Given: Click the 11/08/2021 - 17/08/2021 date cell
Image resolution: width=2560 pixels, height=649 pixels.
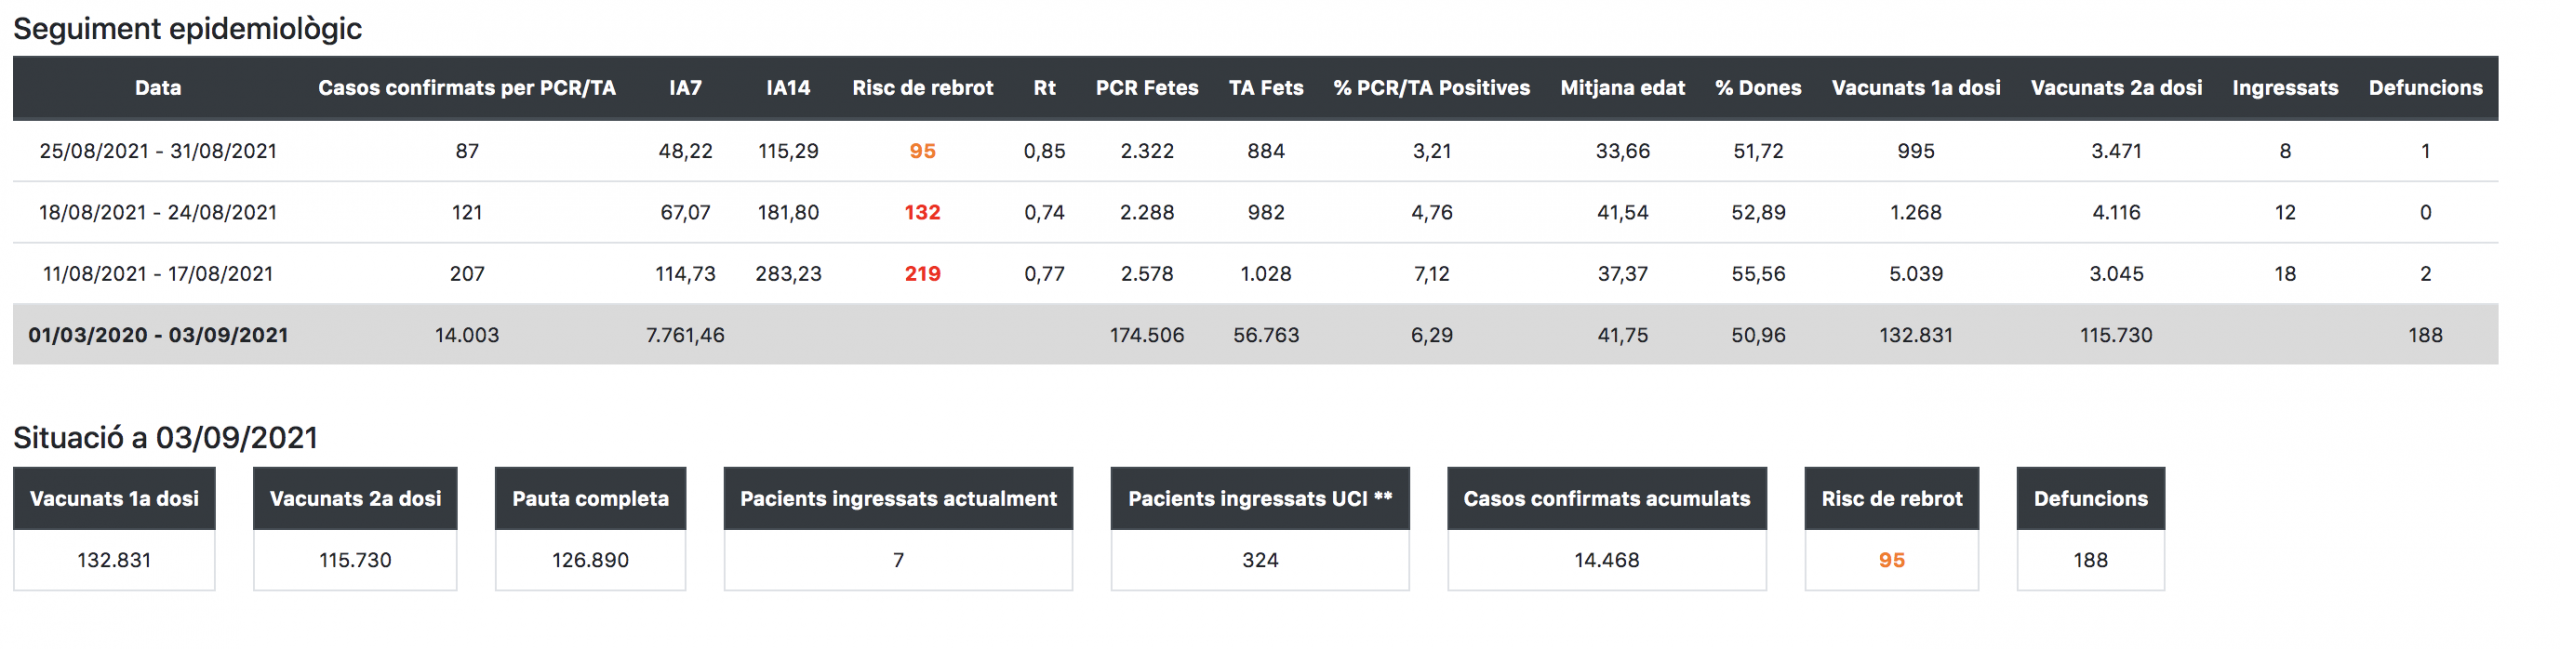Looking at the screenshot, I should [158, 274].
